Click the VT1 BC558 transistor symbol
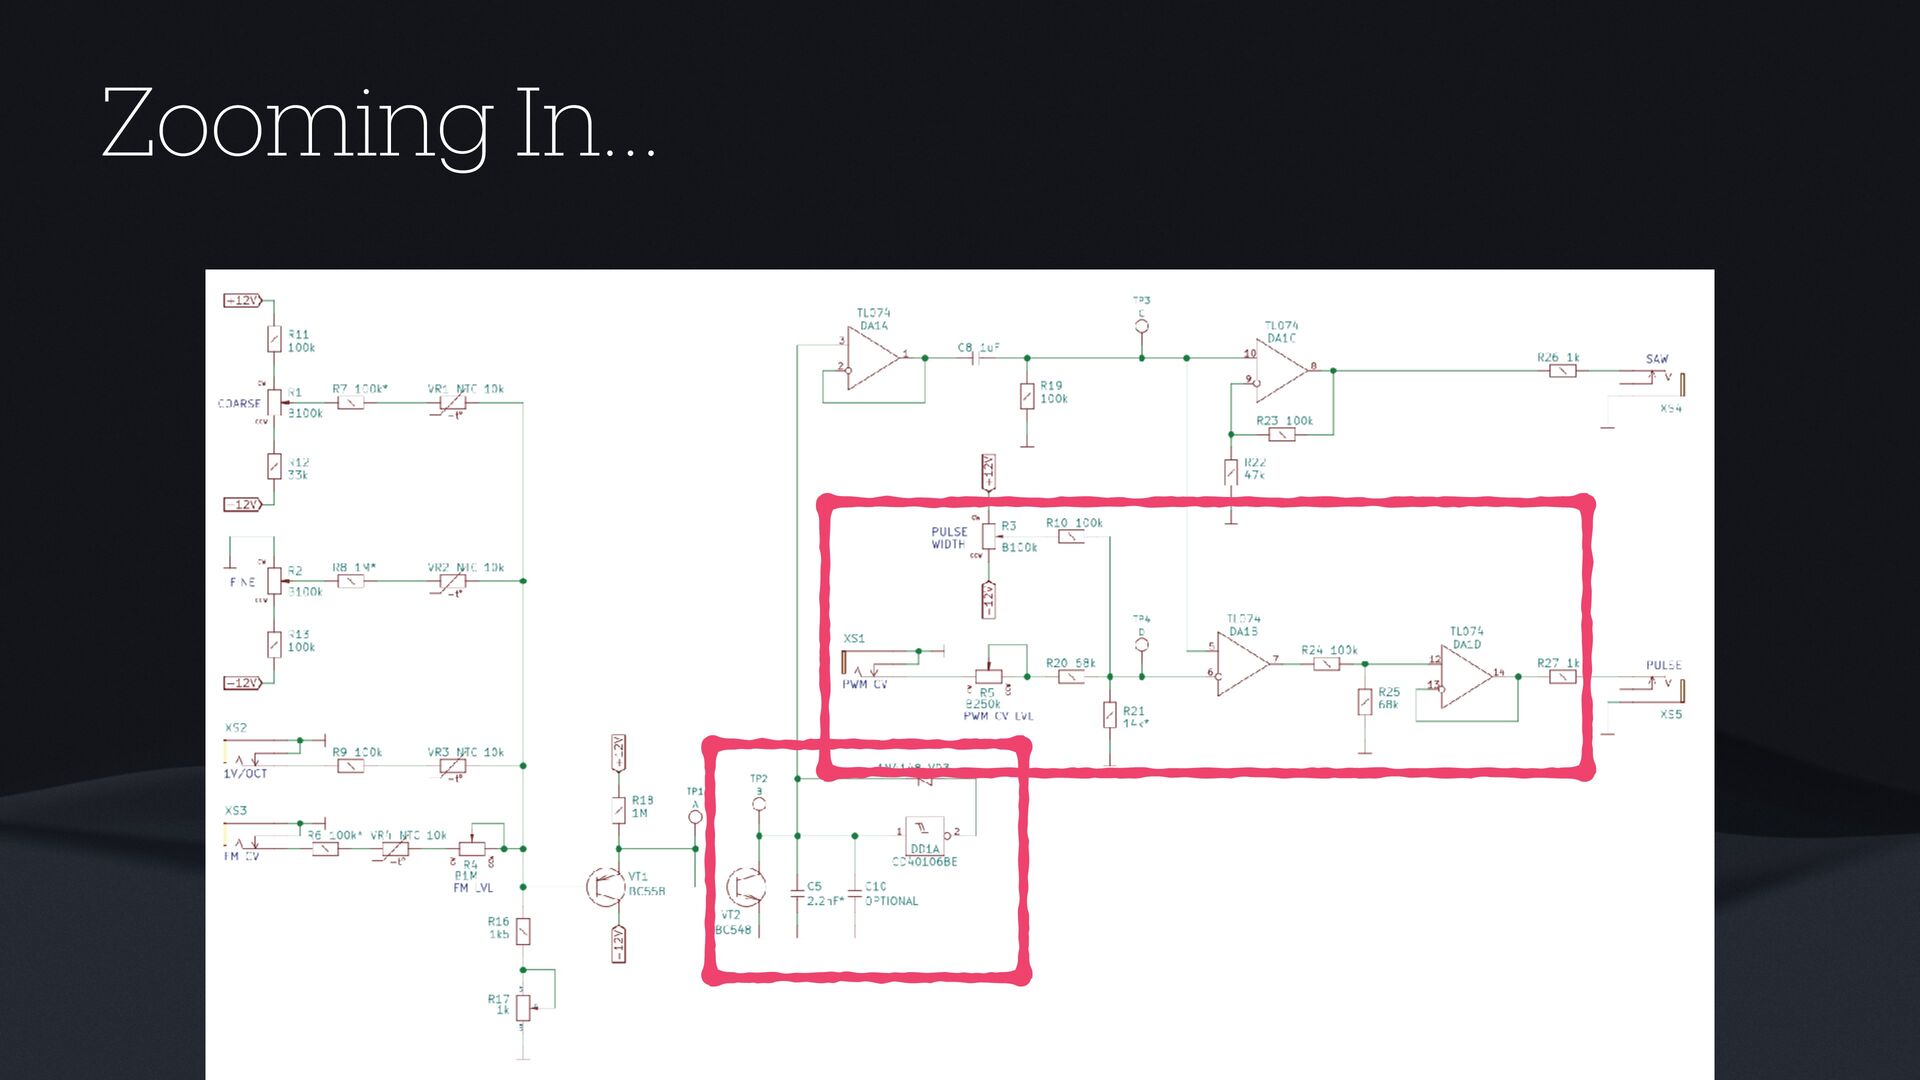Image resolution: width=1920 pixels, height=1080 pixels. point(605,886)
